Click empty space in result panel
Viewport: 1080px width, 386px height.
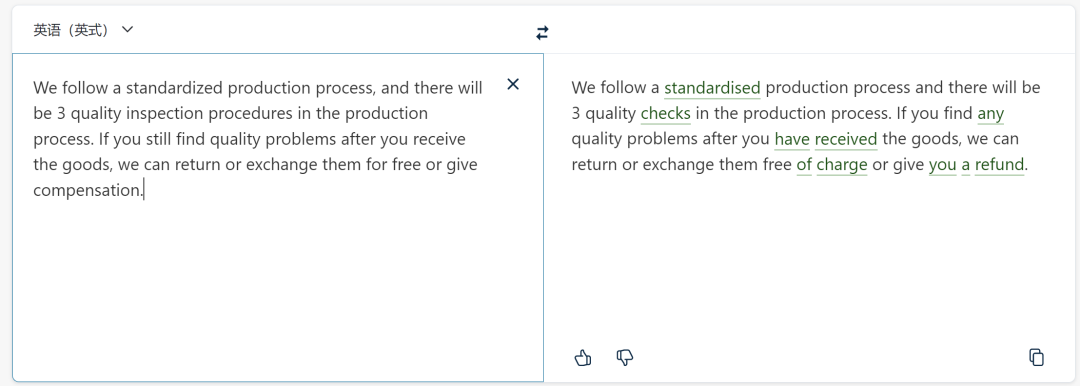click(811, 262)
